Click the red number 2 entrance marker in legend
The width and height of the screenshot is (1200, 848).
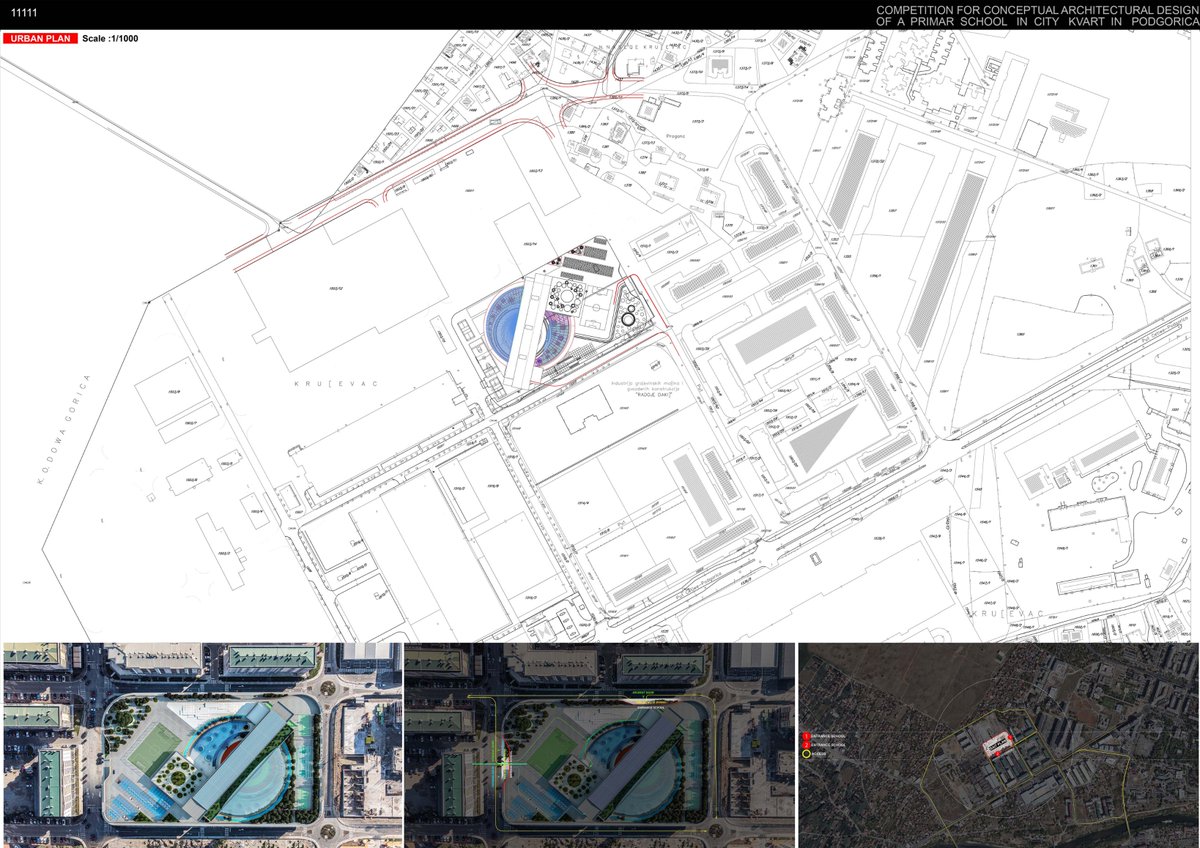click(807, 745)
